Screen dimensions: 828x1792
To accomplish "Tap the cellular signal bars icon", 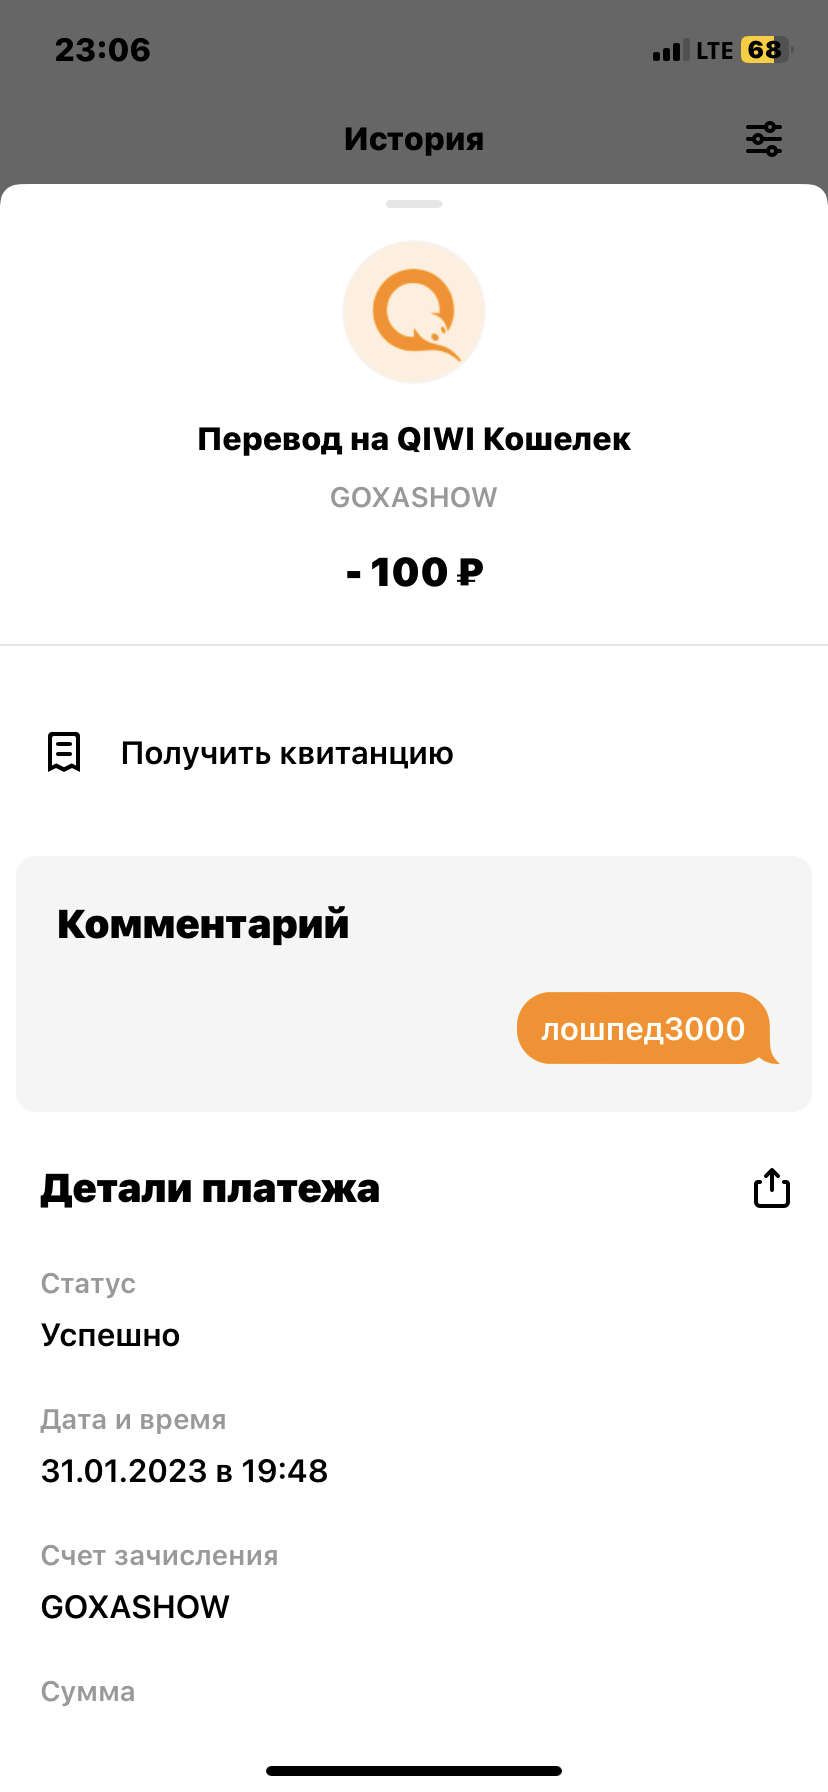I will (x=670, y=51).
